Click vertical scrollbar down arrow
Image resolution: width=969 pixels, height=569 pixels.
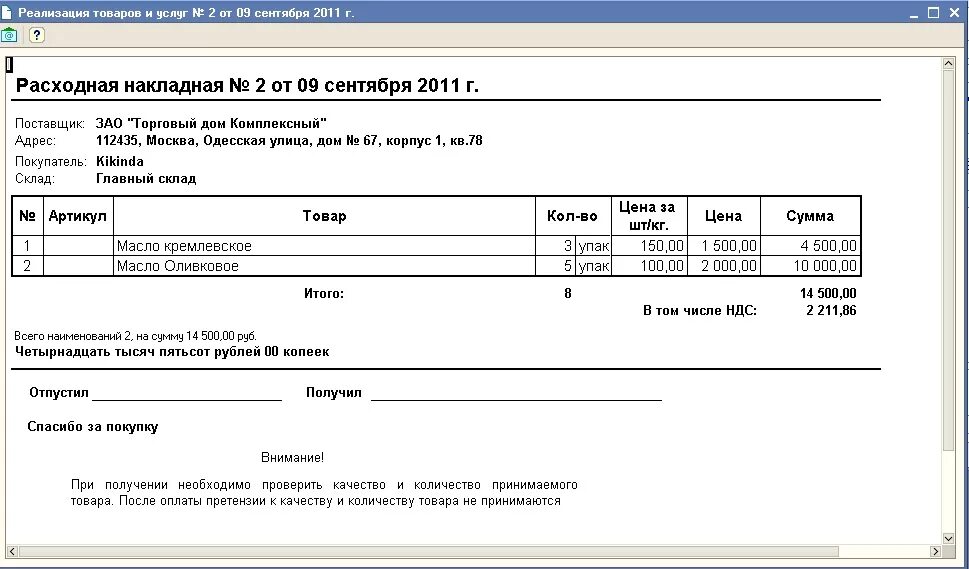pos(949,539)
